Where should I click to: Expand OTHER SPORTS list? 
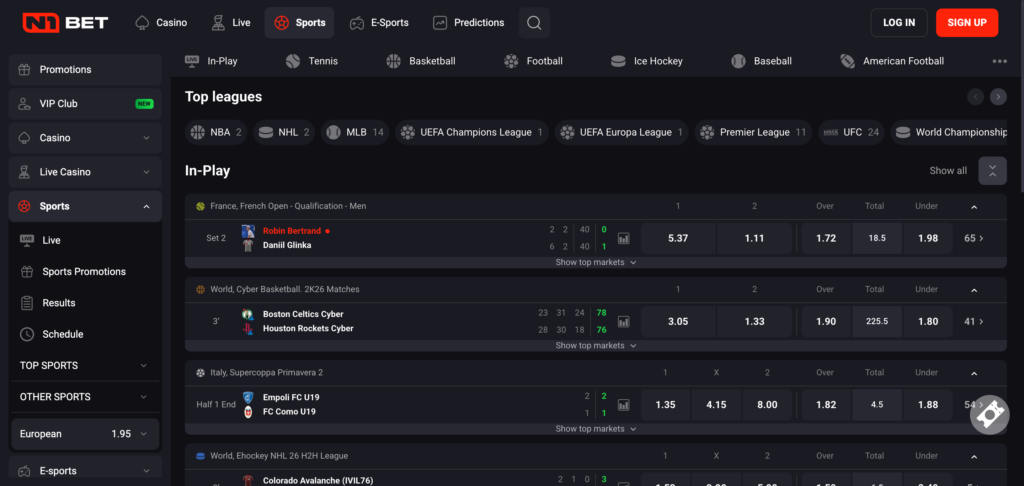tap(144, 397)
